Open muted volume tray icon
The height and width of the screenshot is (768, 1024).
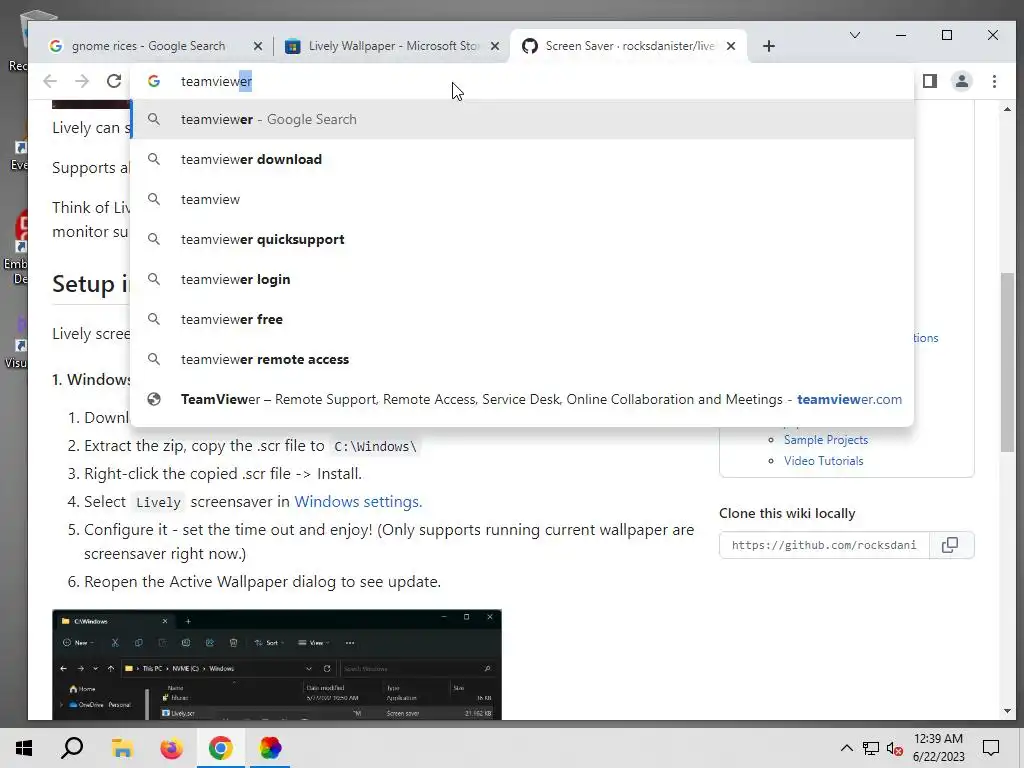895,748
